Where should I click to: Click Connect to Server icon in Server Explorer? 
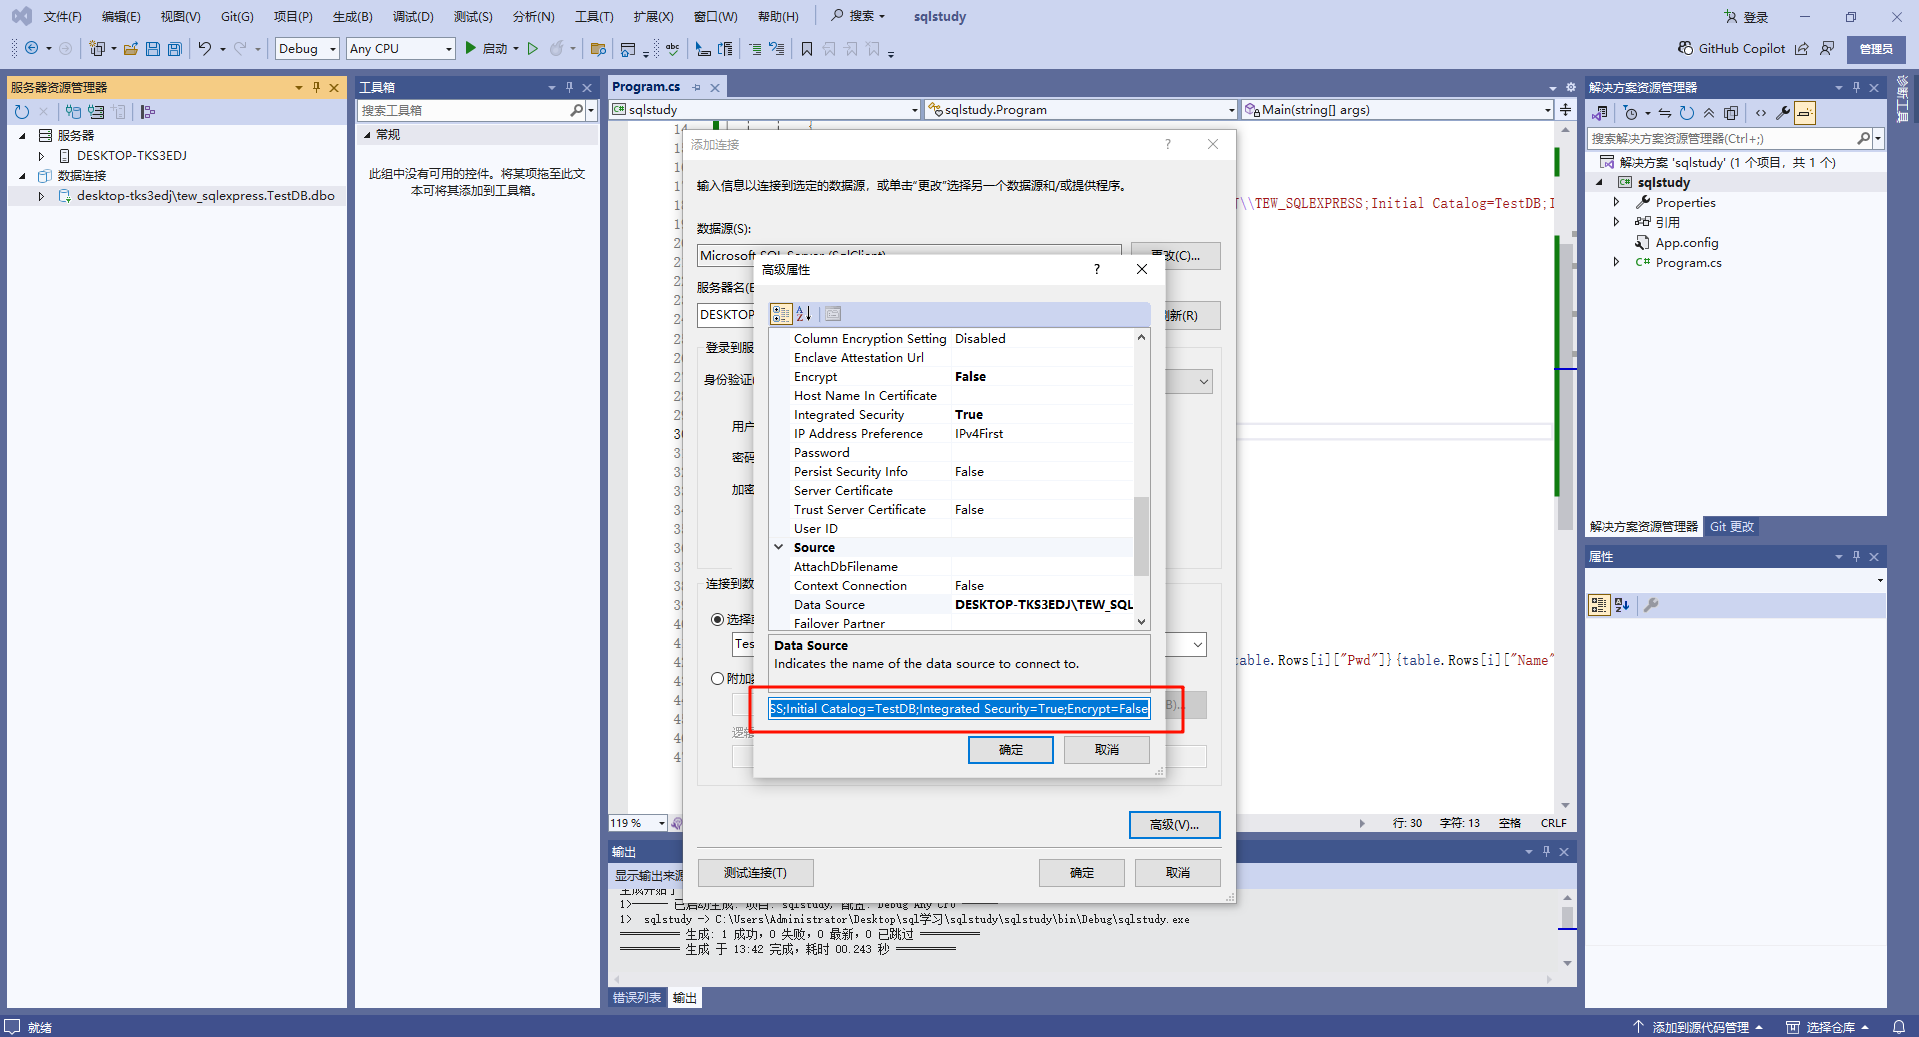click(96, 112)
